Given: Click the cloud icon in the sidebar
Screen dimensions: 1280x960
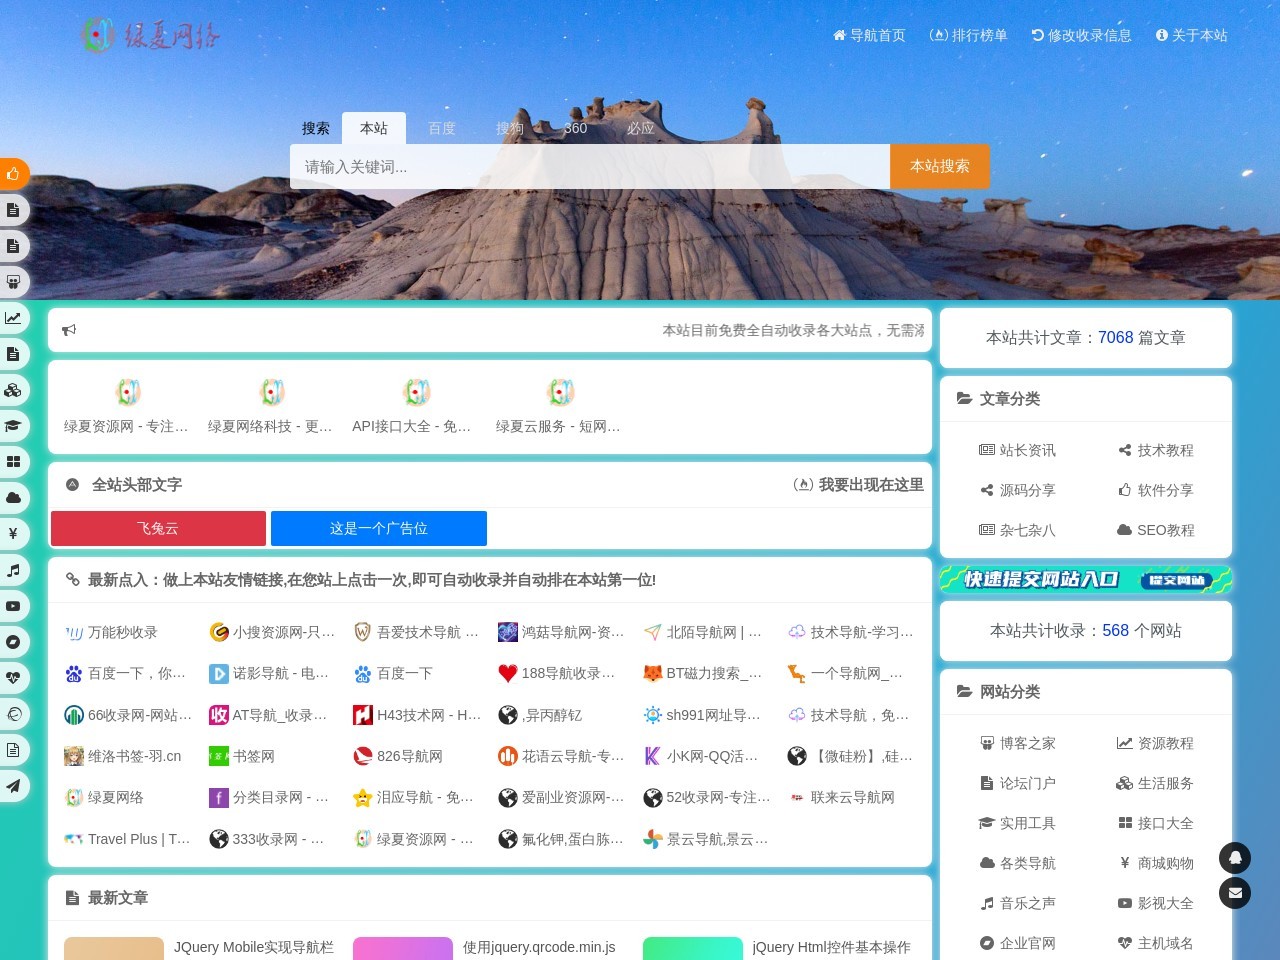Looking at the screenshot, I should pyautogui.click(x=13, y=497).
